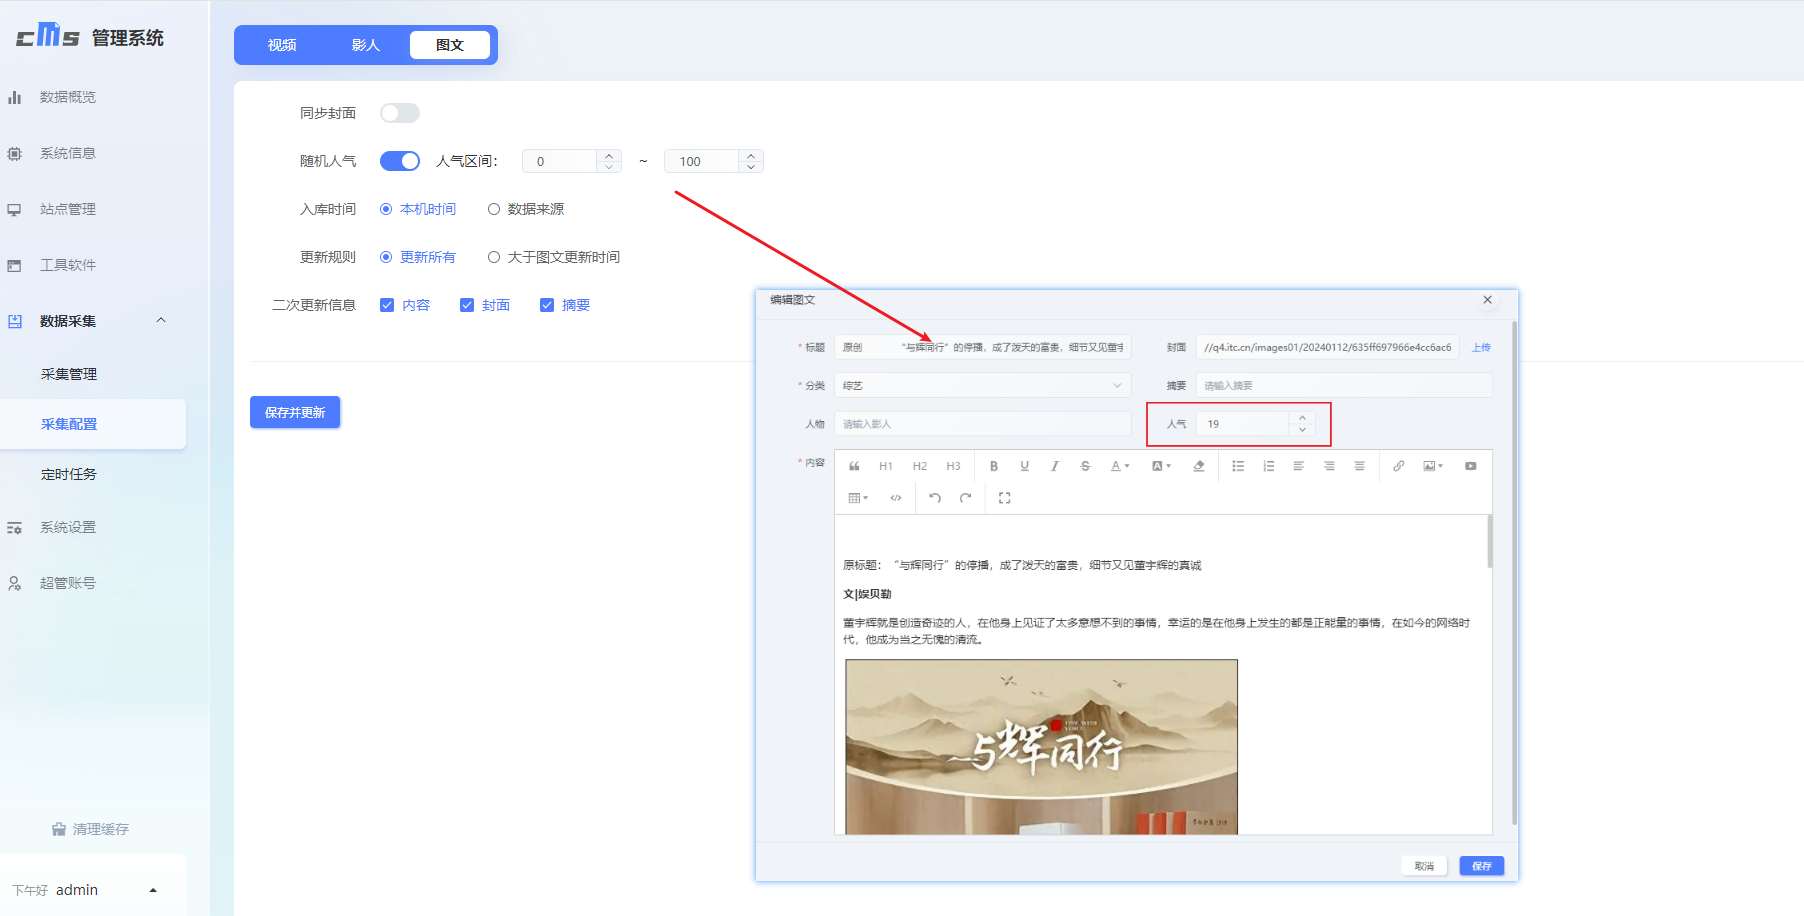Apply H2 heading in the editor
The height and width of the screenshot is (916, 1804).
pyautogui.click(x=920, y=466)
